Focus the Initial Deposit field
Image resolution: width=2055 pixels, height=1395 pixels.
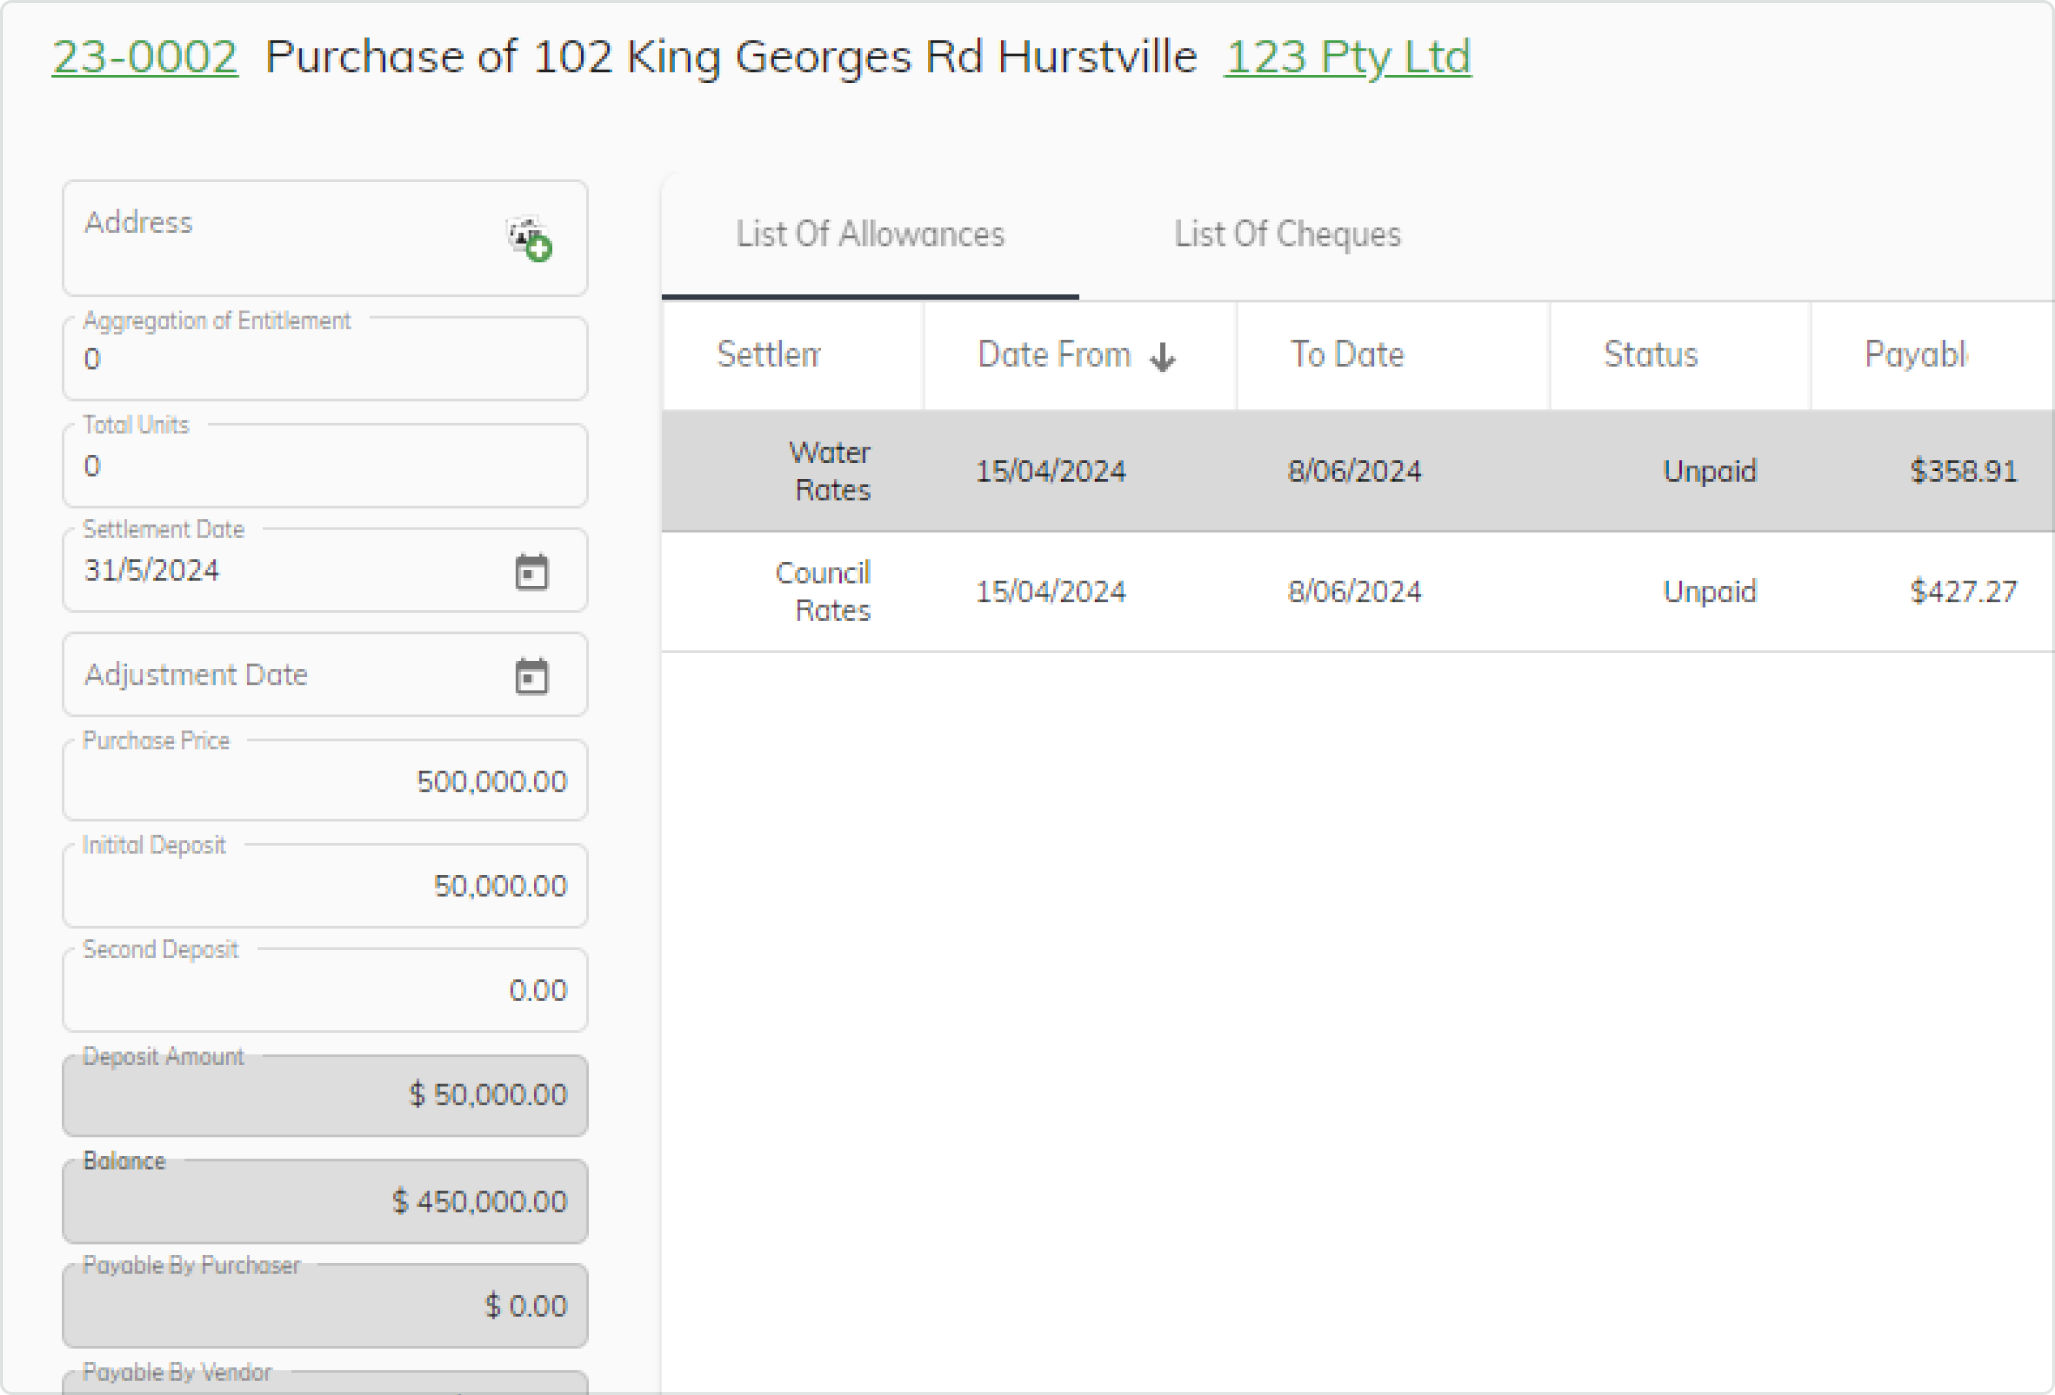(324, 886)
